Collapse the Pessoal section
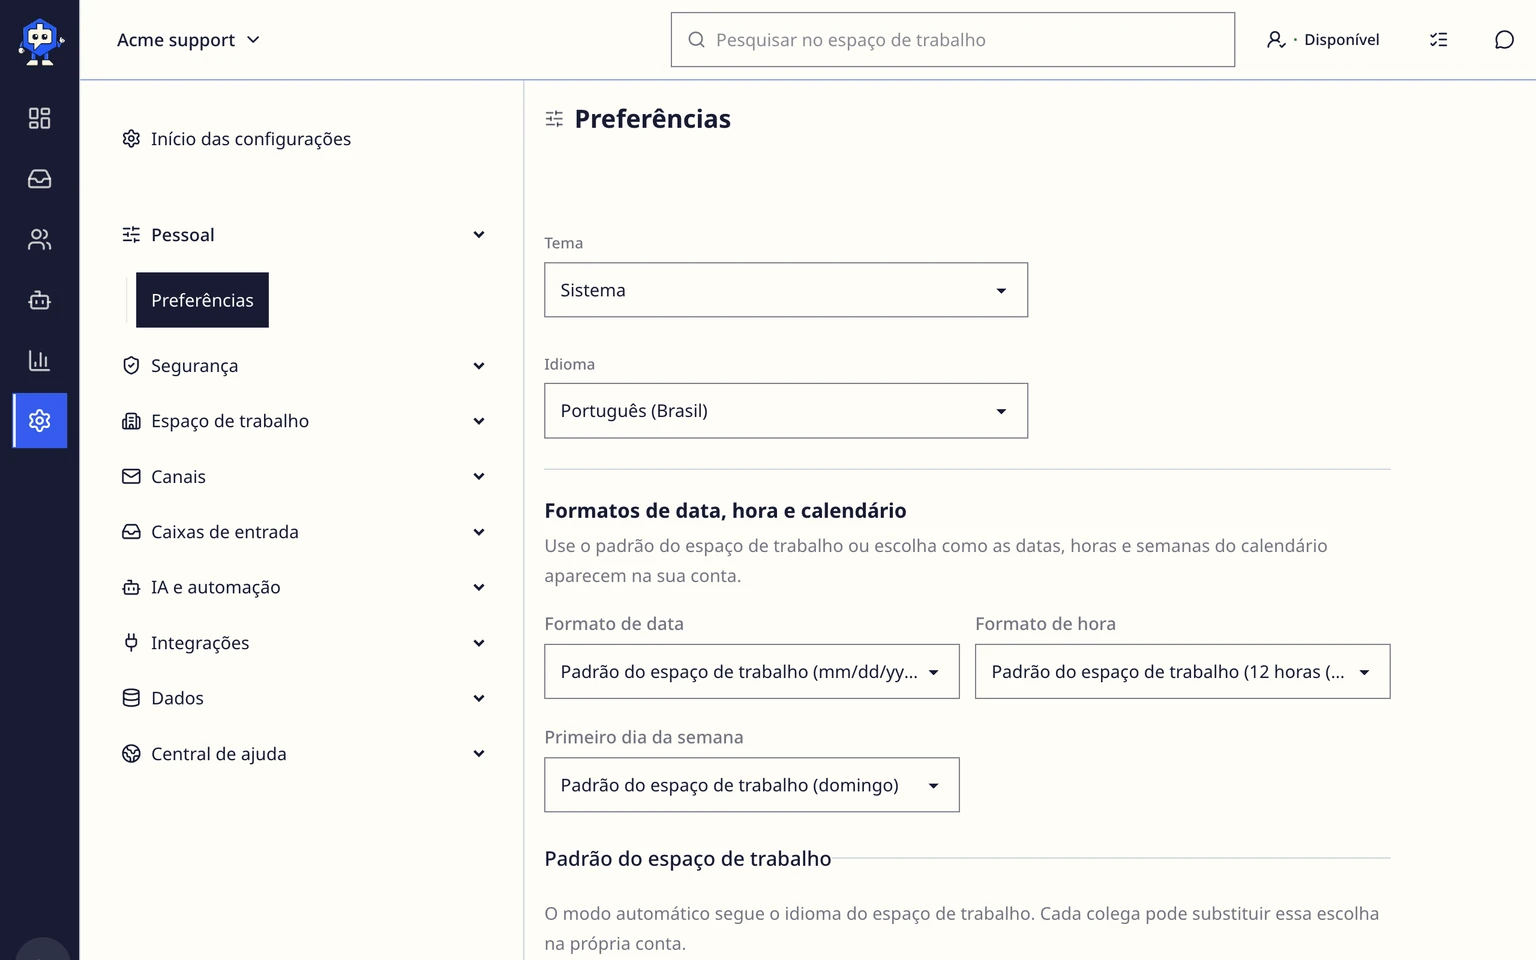This screenshot has width=1536, height=960. (x=303, y=235)
